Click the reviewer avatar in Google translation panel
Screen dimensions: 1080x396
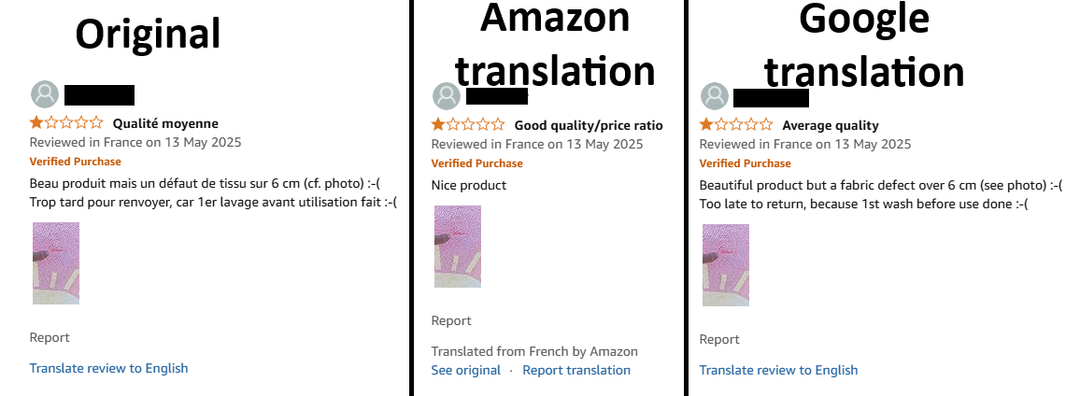(x=714, y=96)
